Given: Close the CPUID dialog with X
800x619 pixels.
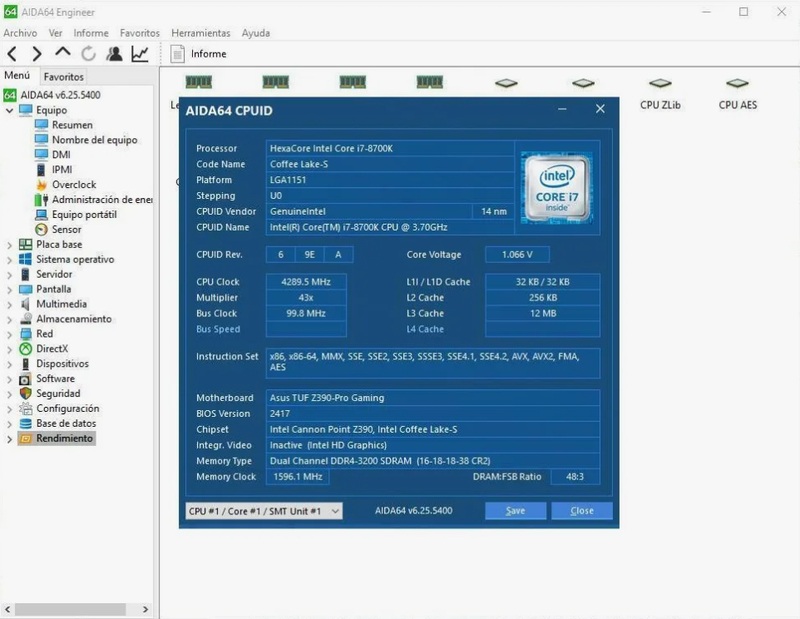Looking at the screenshot, I should pyautogui.click(x=600, y=109).
